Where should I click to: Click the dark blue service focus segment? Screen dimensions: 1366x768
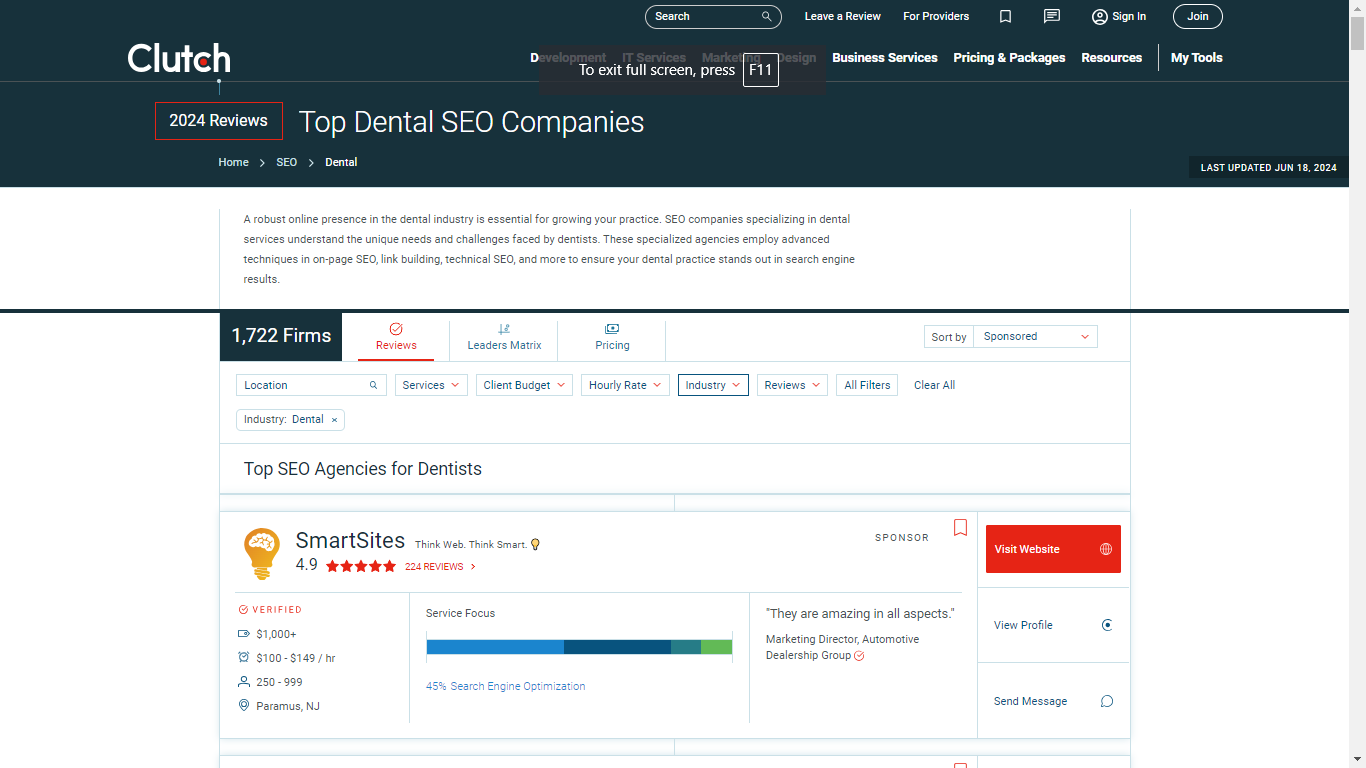point(617,647)
